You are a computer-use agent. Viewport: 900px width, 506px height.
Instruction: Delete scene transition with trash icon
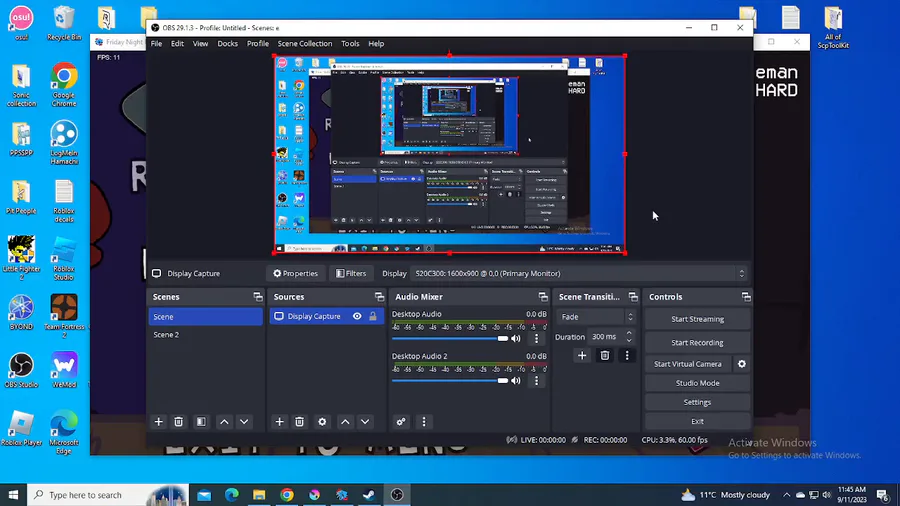(604, 356)
